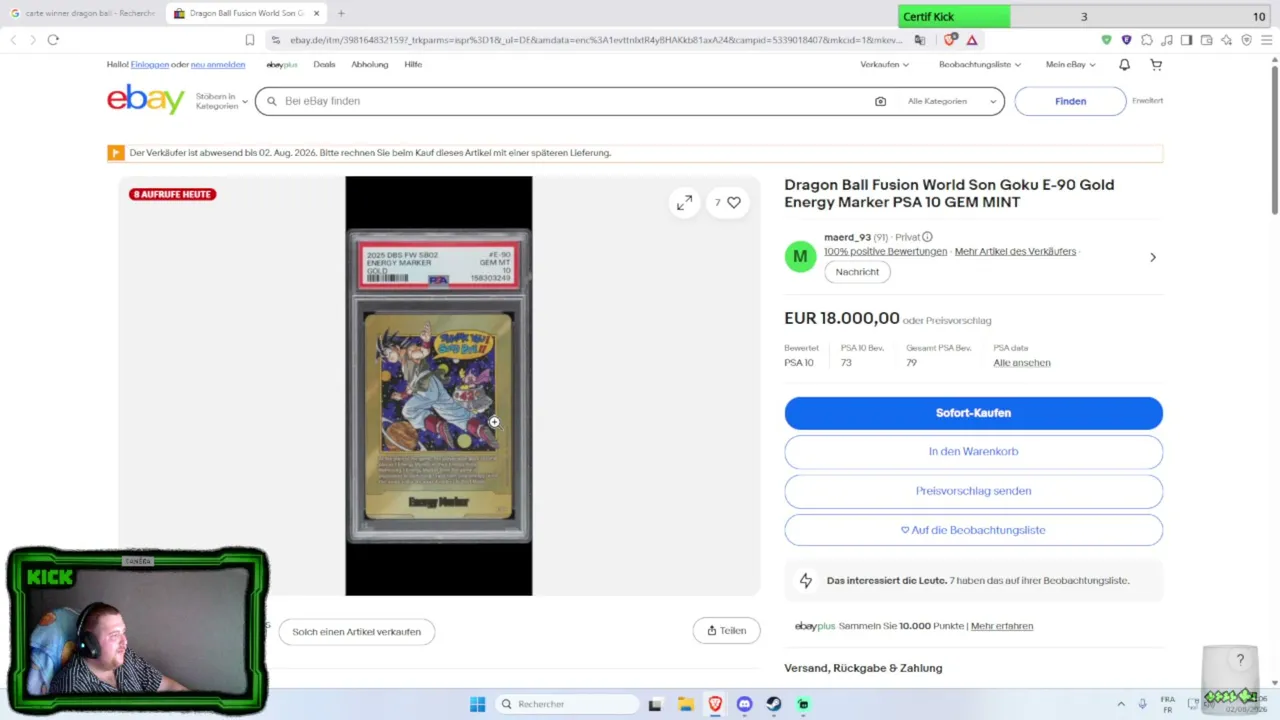This screenshot has width=1280, height=720.
Task: Click Solch einen Artikel verkaufen
Action: 356,632
